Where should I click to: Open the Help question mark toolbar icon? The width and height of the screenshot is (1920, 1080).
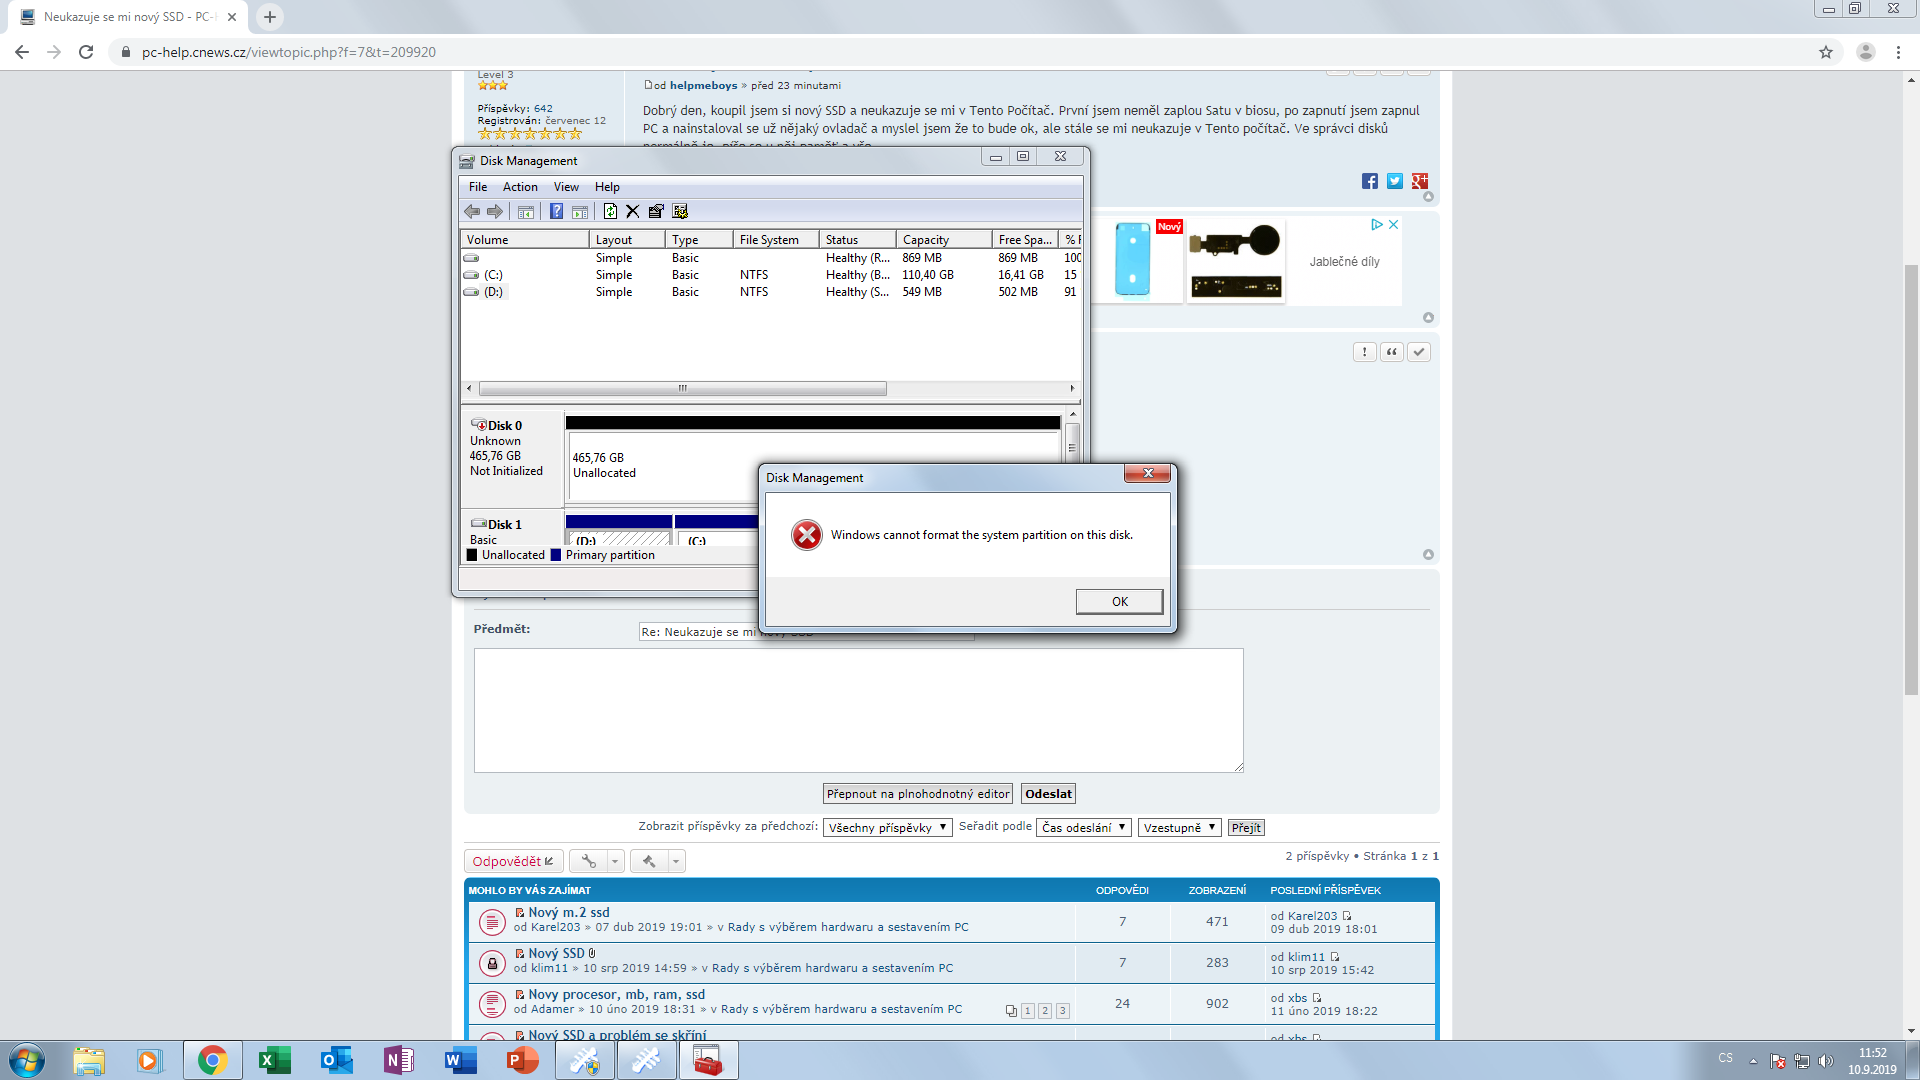[556, 211]
